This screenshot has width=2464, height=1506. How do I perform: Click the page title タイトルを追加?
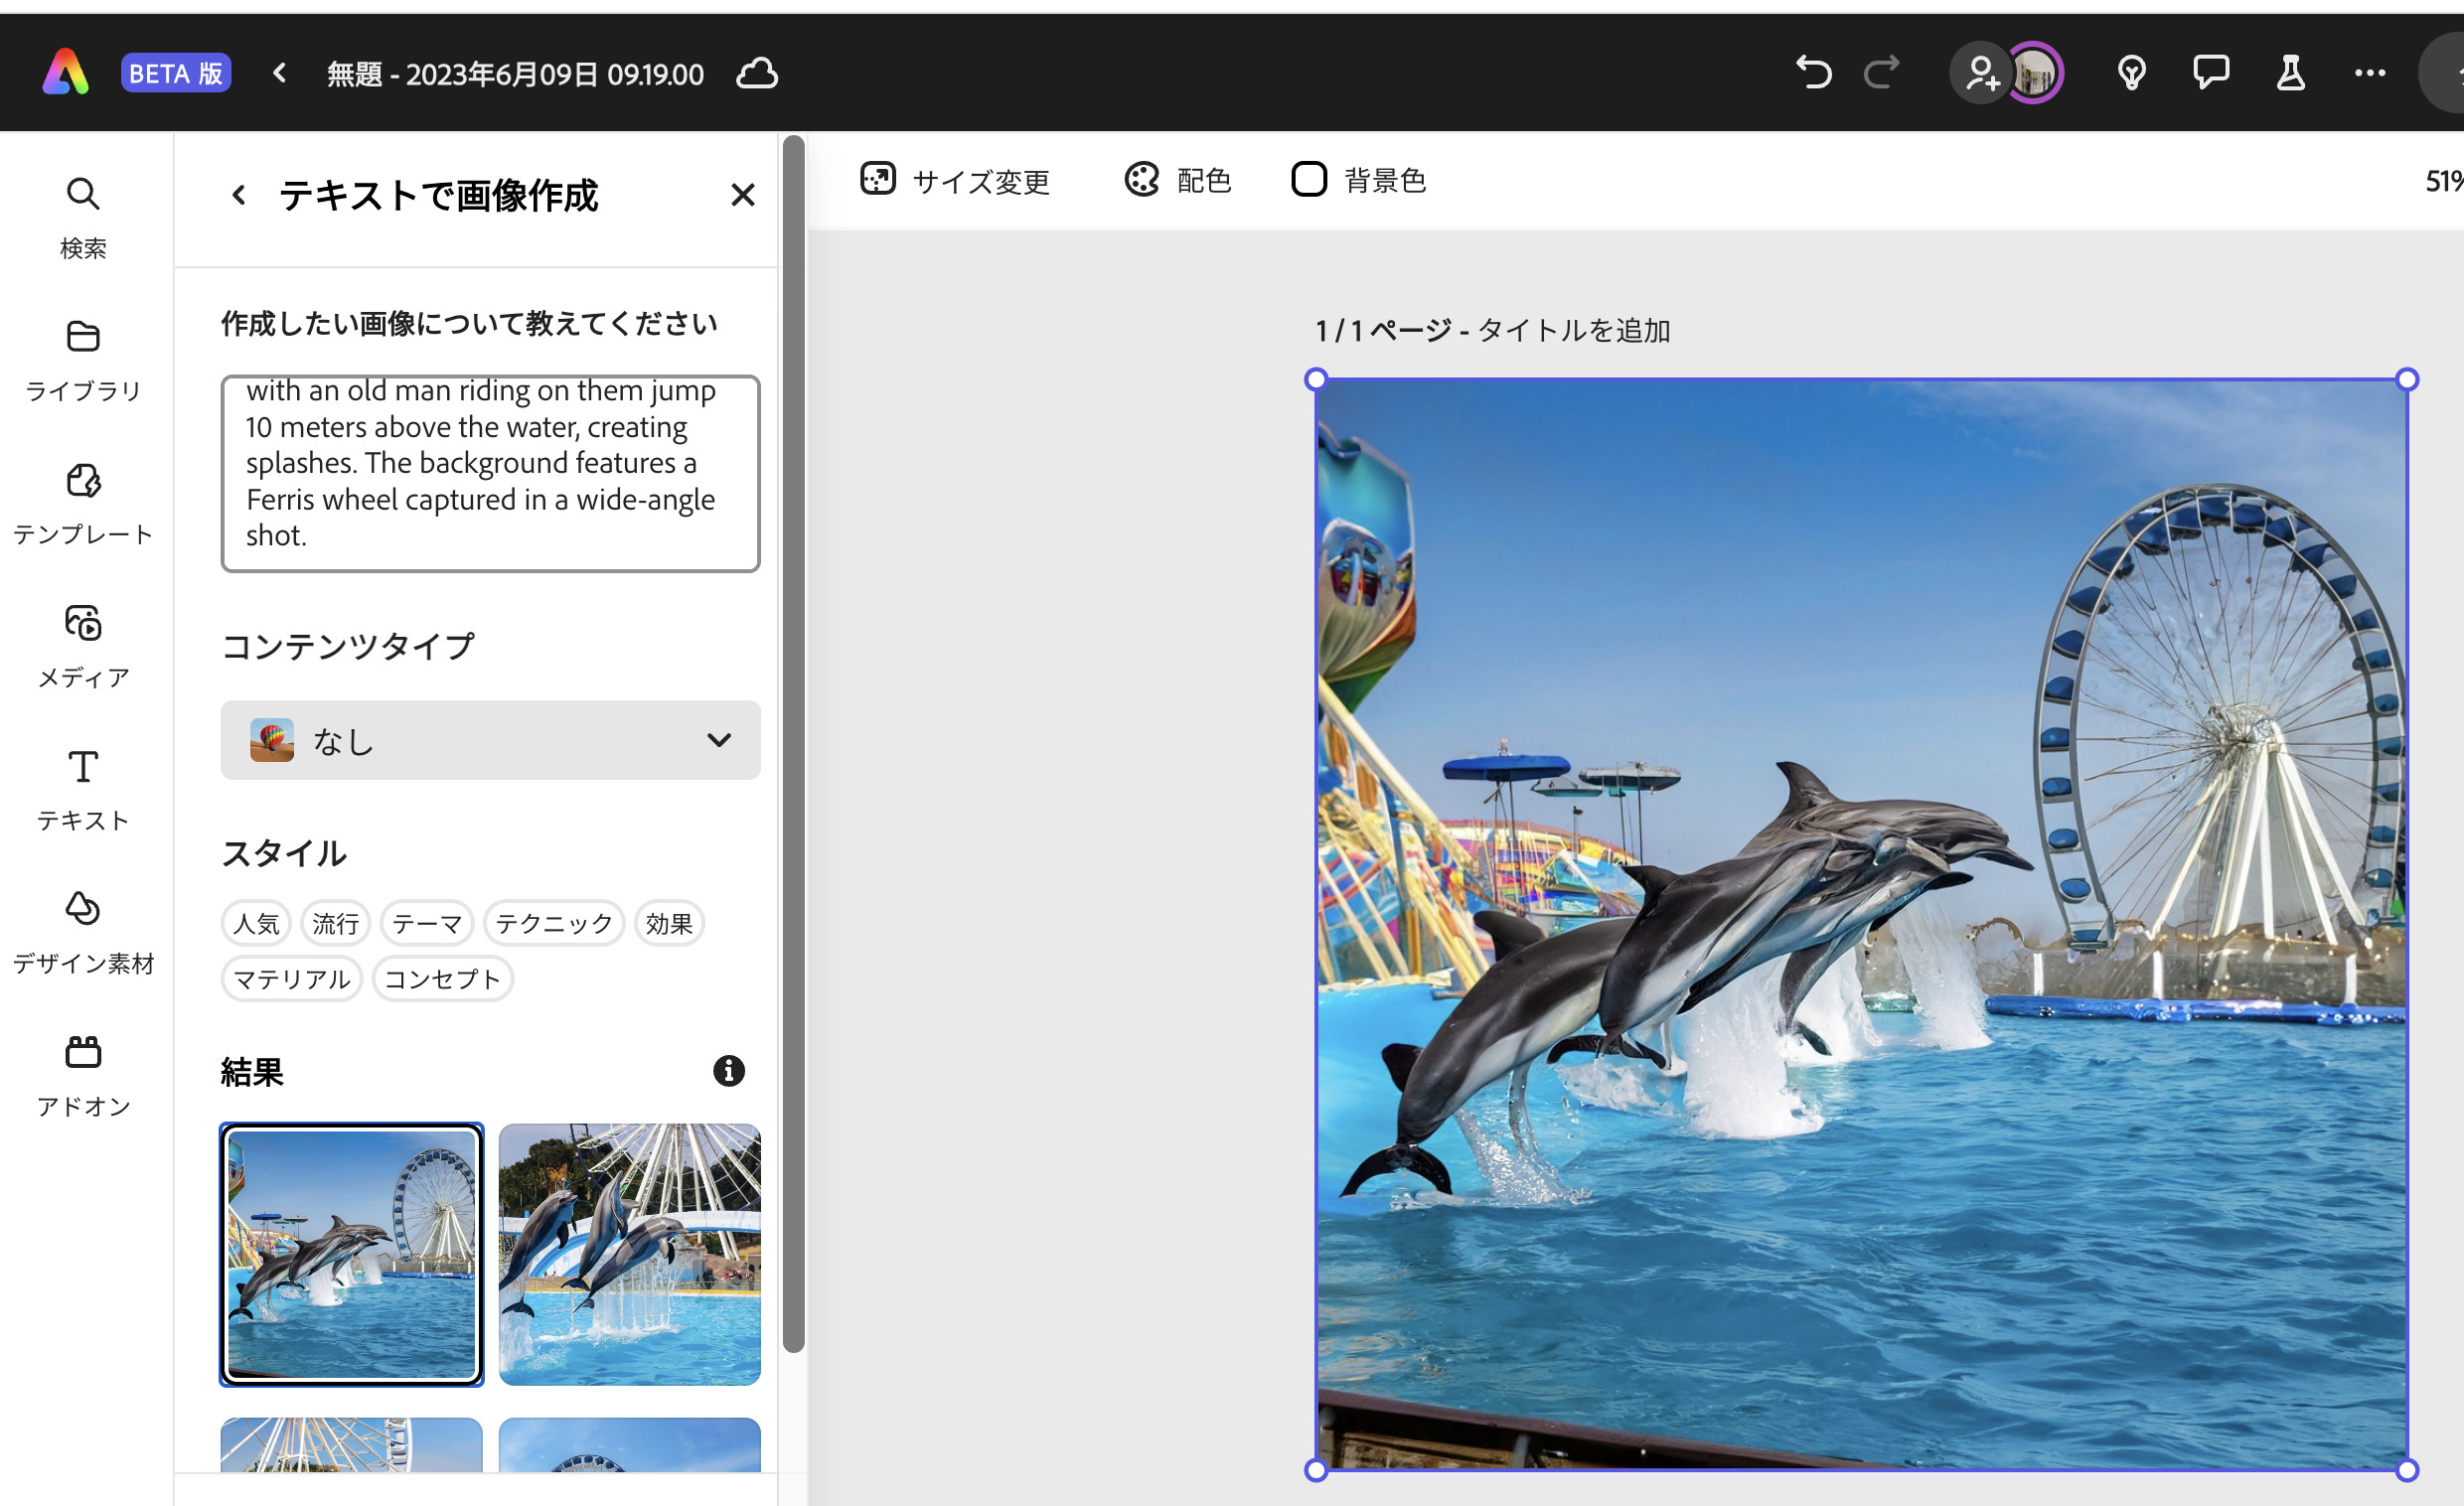point(1573,330)
